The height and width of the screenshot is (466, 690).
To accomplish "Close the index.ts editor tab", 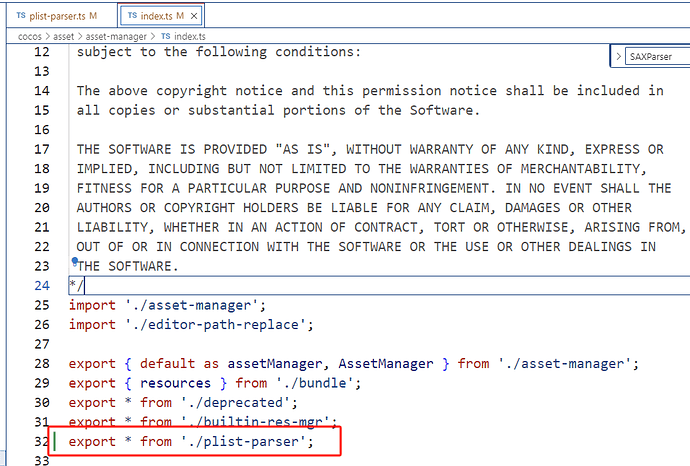I will click(194, 16).
